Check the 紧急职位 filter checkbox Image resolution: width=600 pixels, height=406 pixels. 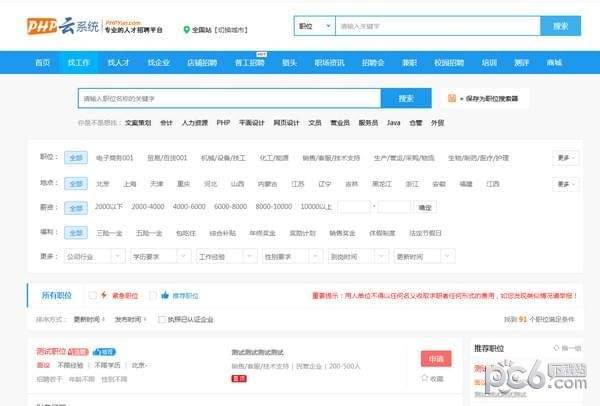[x=93, y=295]
